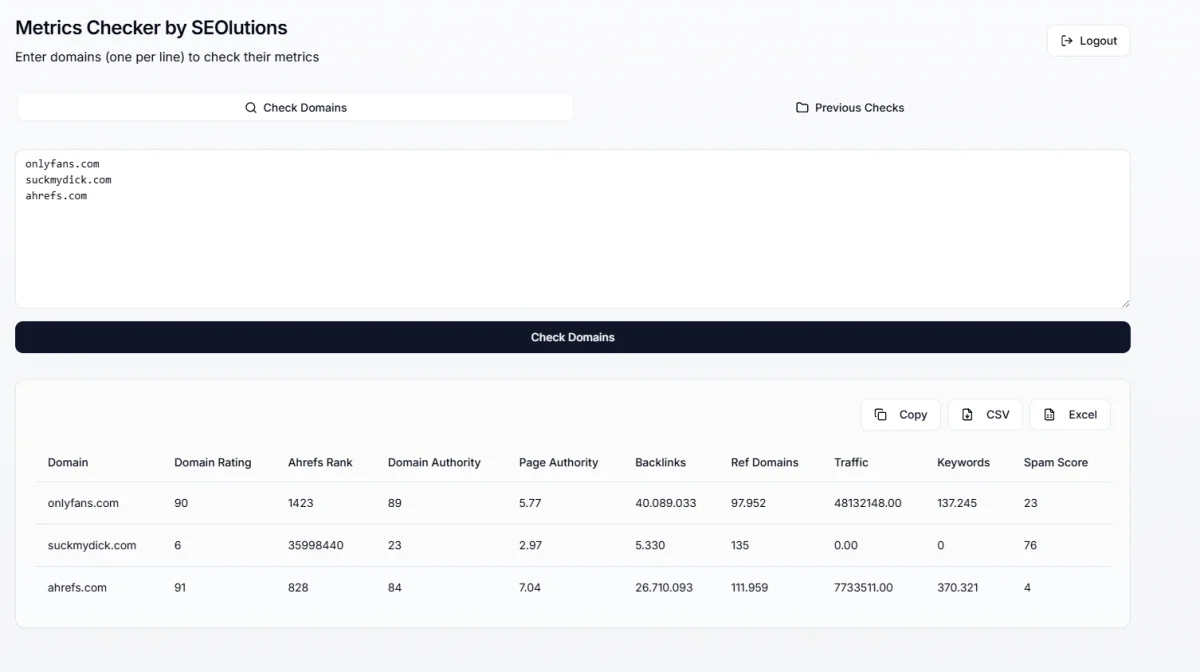The height and width of the screenshot is (672, 1200).
Task: Grab the text area resize handle
Action: point(1125,303)
